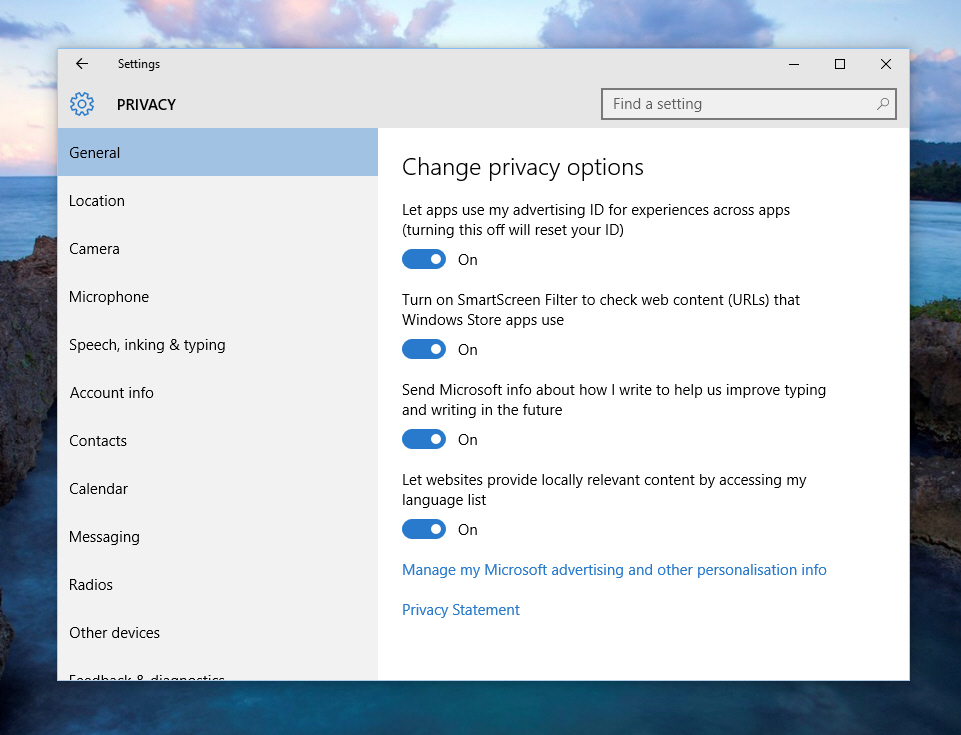This screenshot has width=961, height=735.
Task: Go to Calendar privacy settings
Action: pyautogui.click(x=98, y=488)
